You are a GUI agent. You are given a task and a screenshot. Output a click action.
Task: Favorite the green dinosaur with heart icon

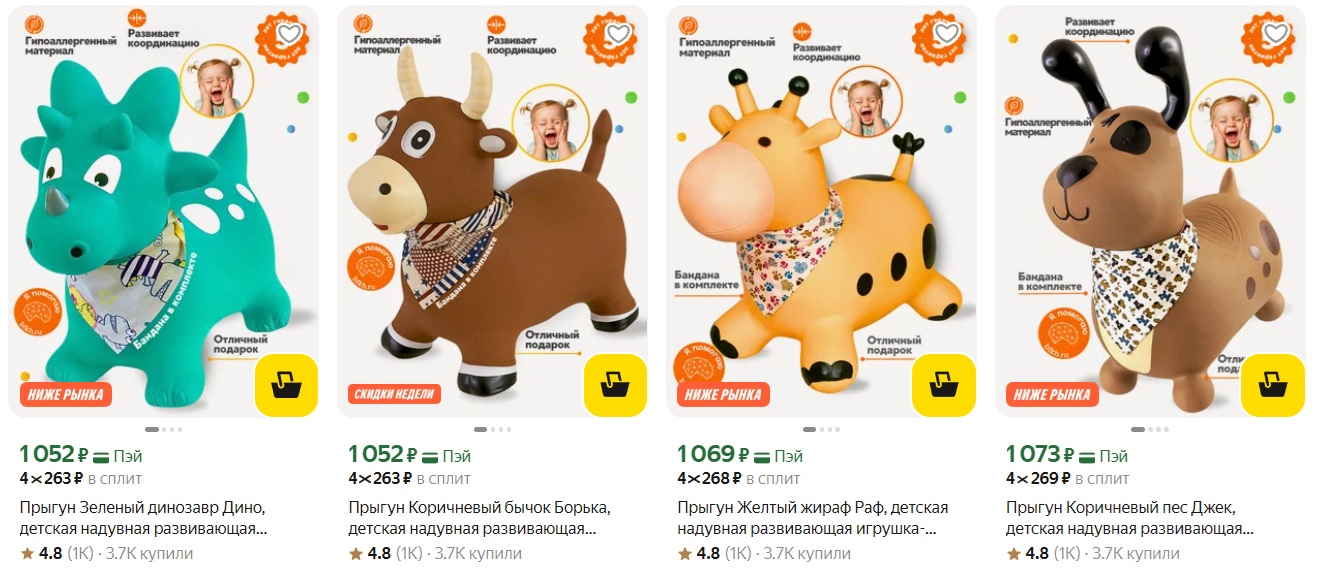click(289, 35)
